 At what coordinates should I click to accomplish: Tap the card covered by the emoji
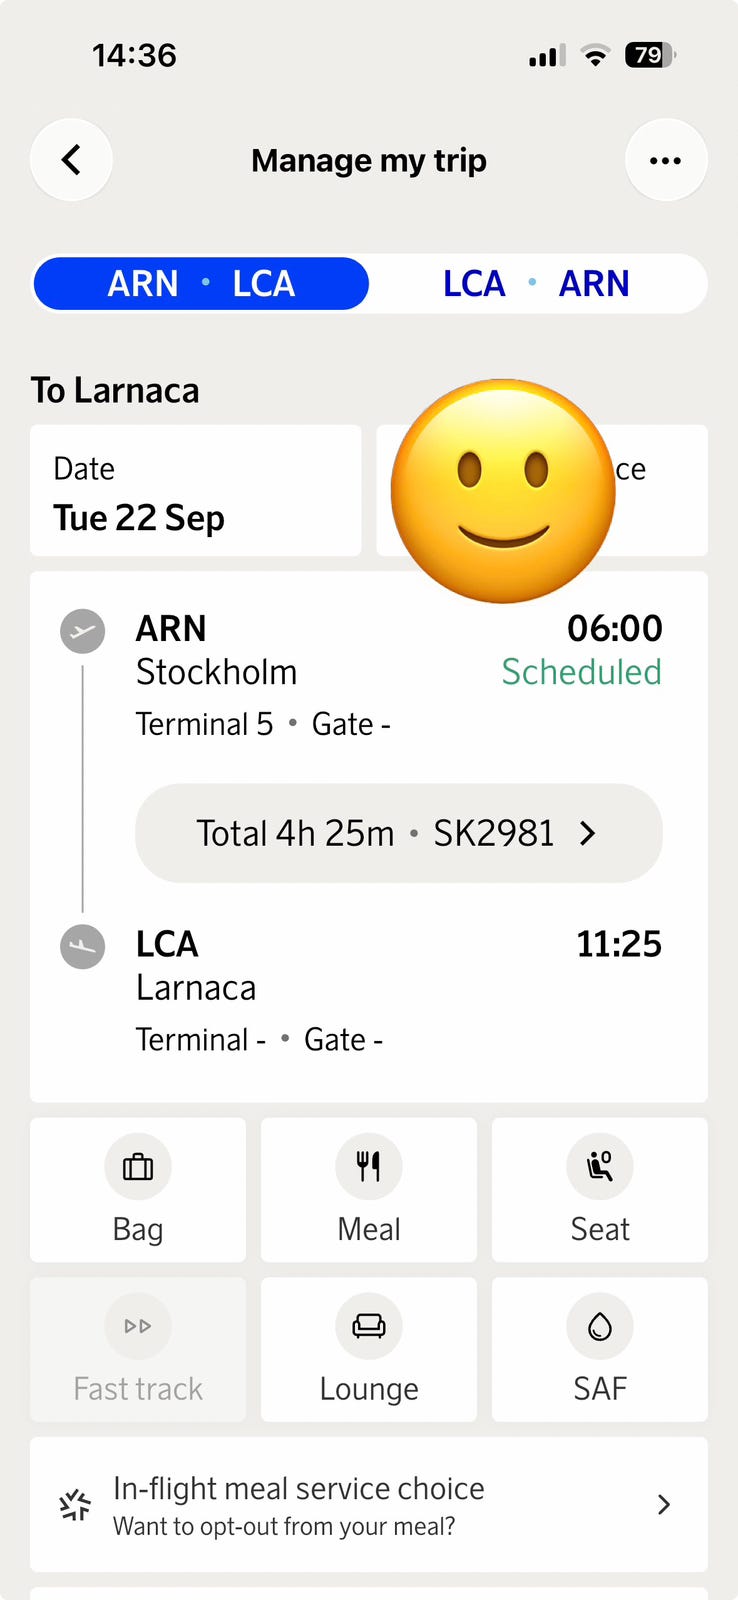tap(542, 490)
